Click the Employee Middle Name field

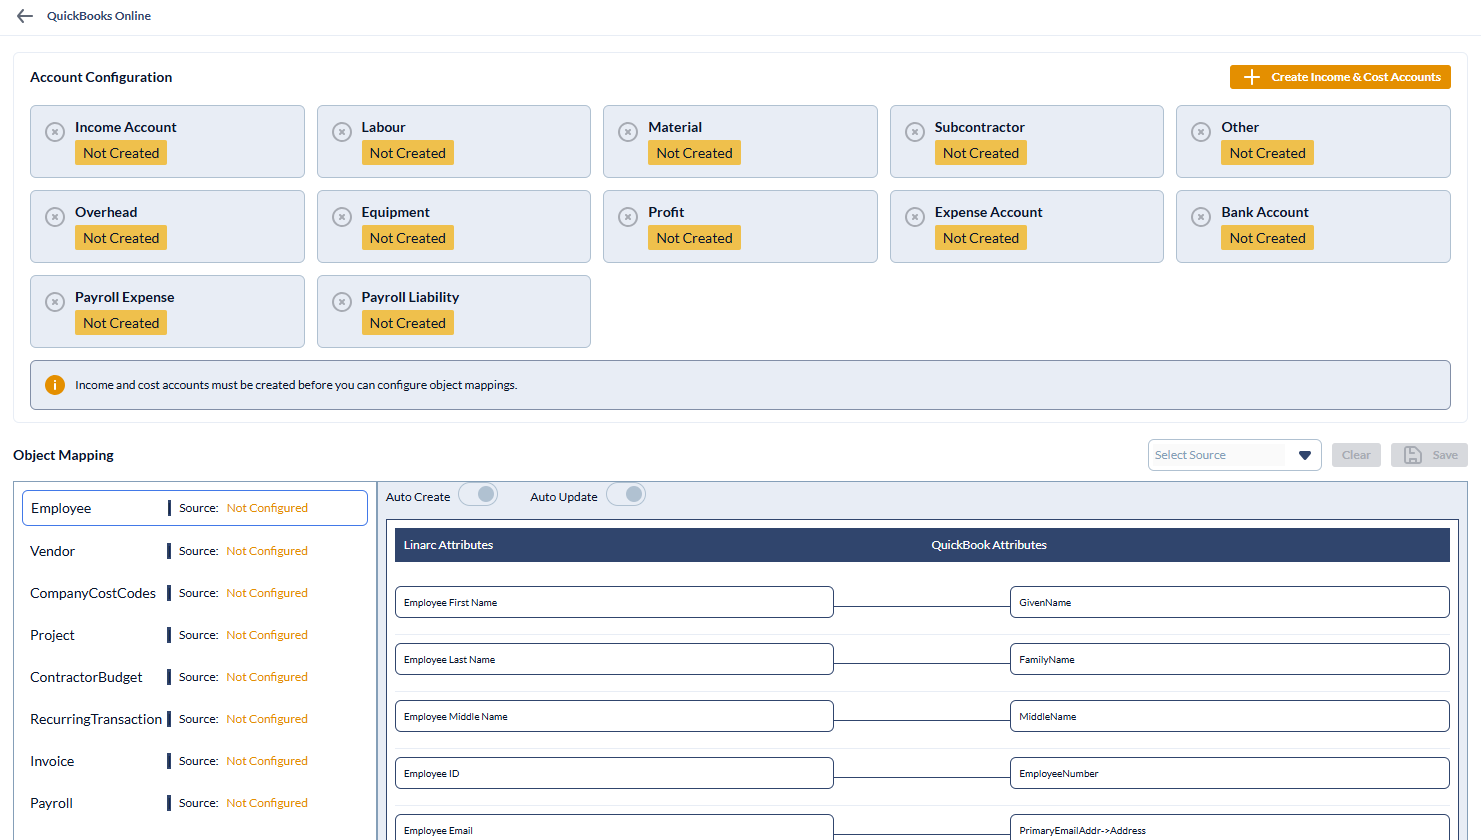coord(614,716)
